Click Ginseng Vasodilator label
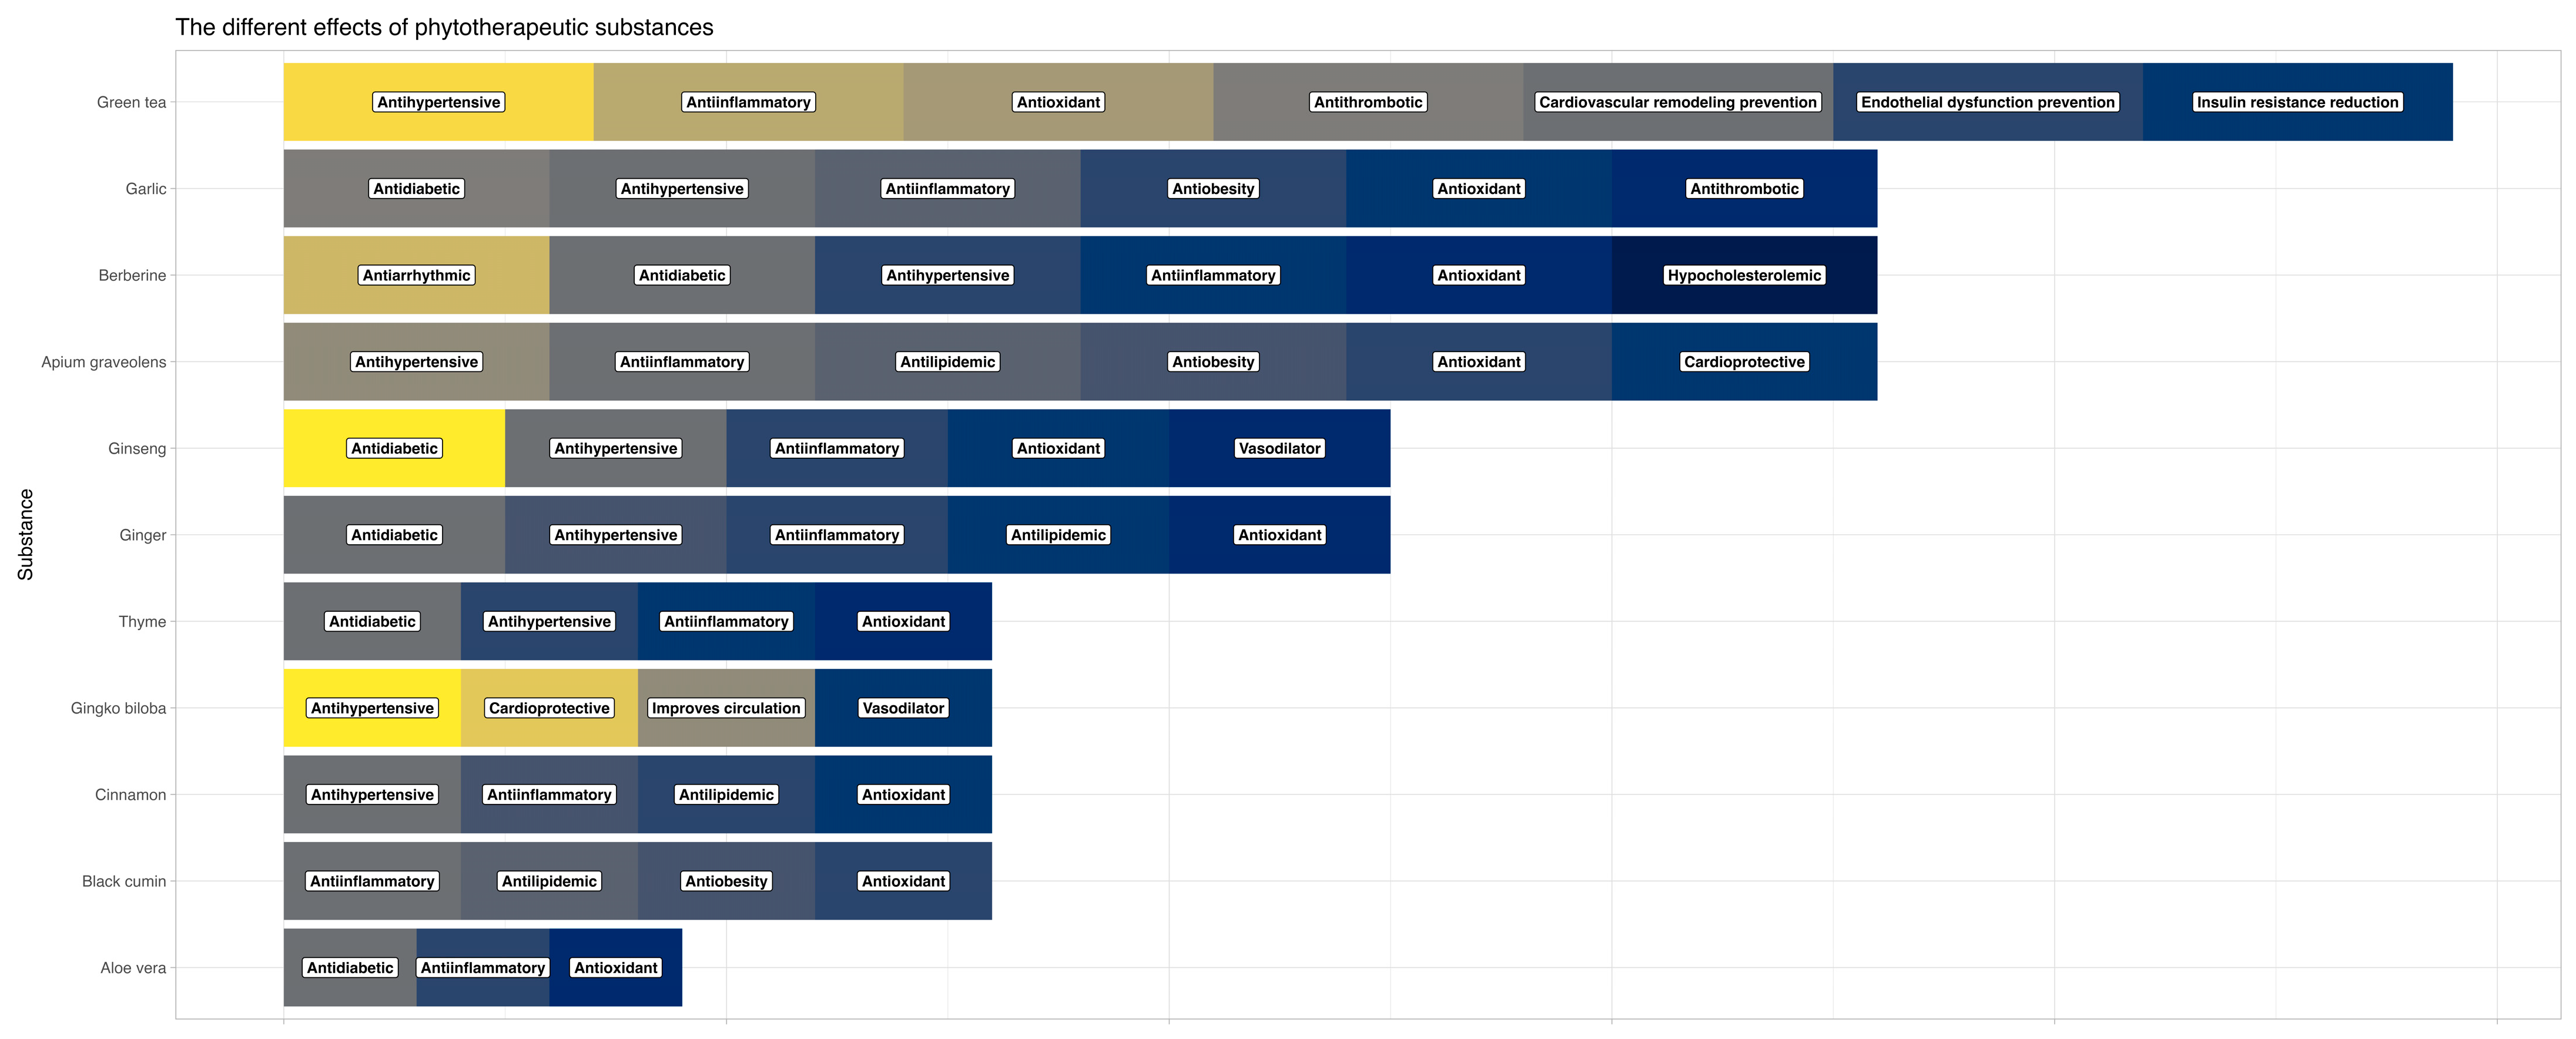This screenshot has width=2576, height=1039. point(1279,449)
